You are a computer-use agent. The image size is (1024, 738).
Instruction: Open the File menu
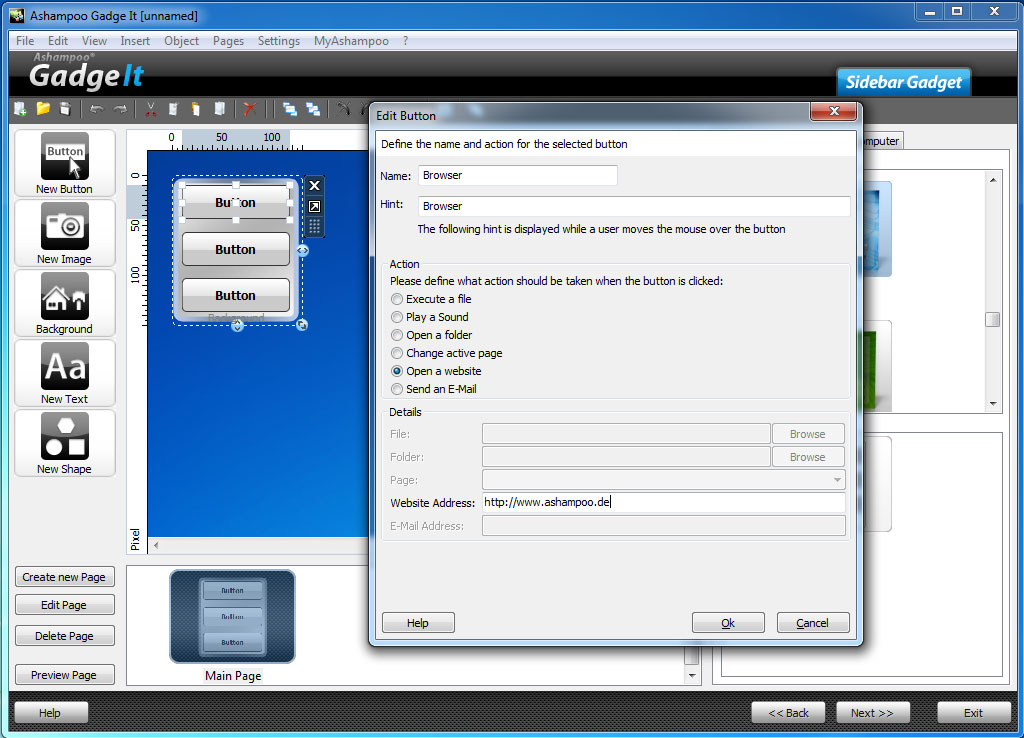click(x=25, y=40)
